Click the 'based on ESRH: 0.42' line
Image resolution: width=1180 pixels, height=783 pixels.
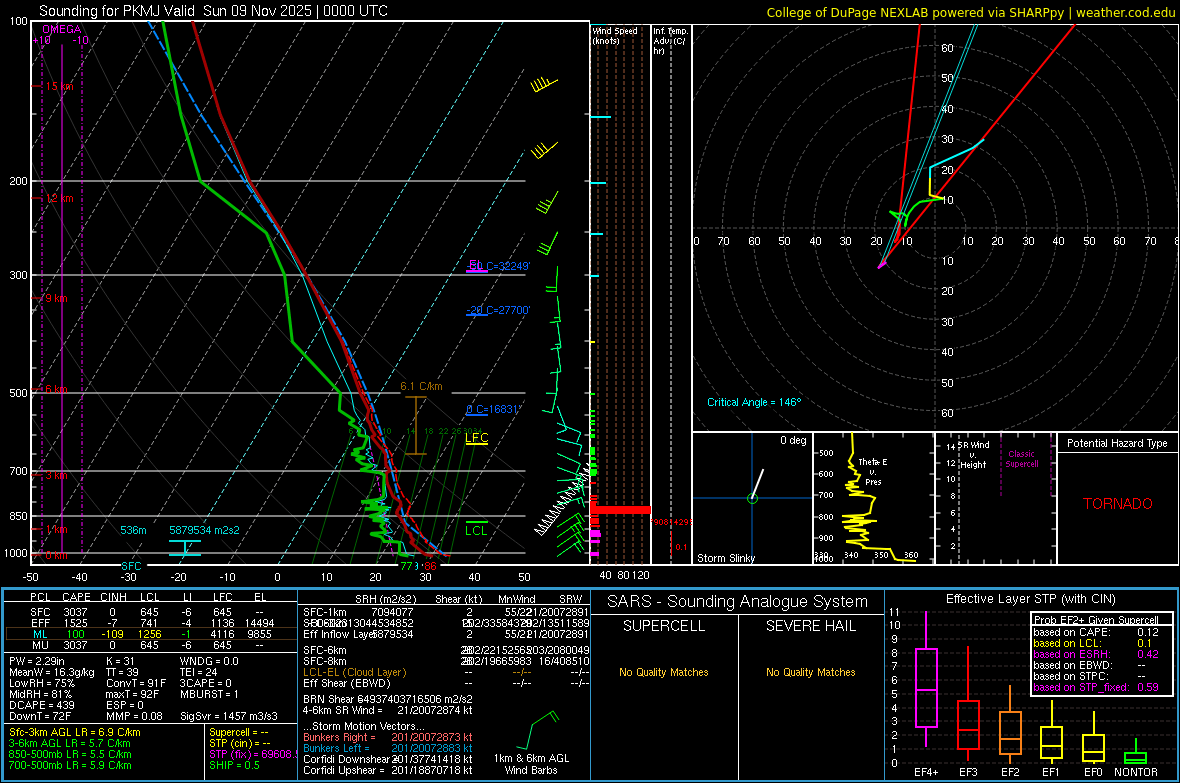(x=1096, y=654)
